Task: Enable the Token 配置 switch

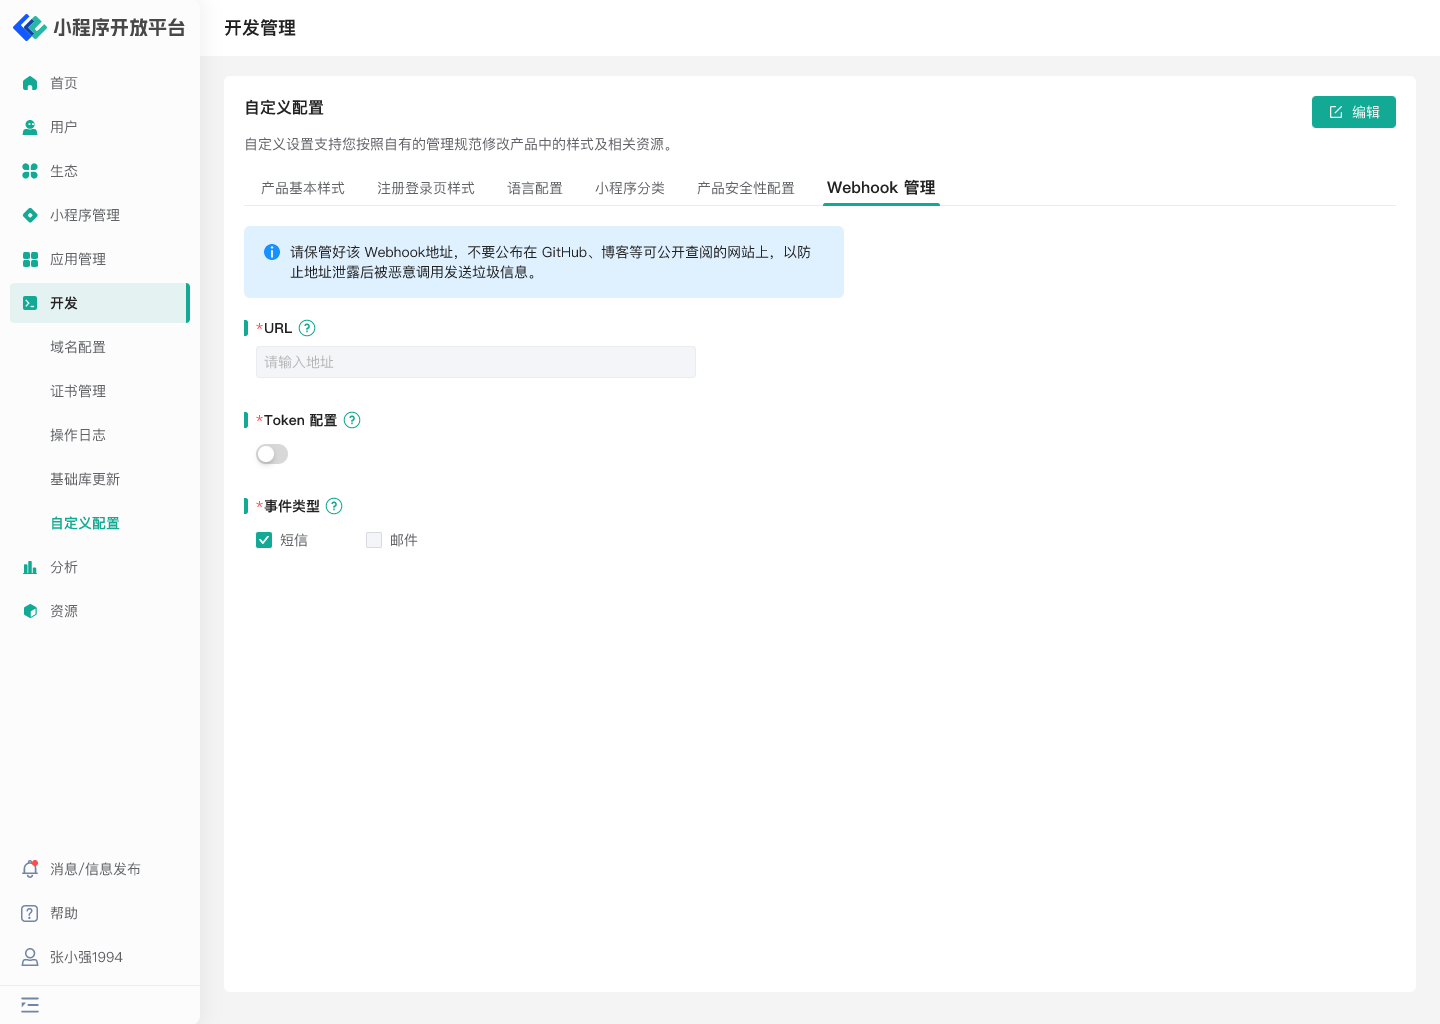Action: coord(272,454)
